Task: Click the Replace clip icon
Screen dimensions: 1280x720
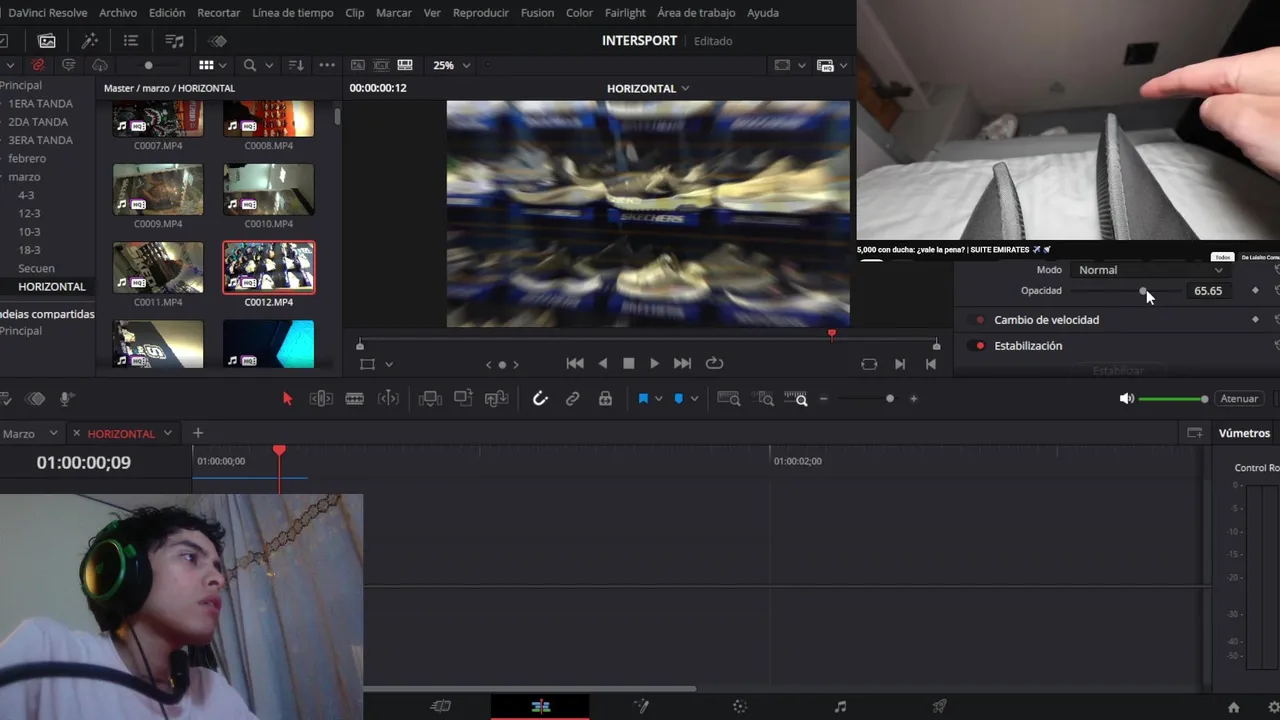Action: (496, 399)
